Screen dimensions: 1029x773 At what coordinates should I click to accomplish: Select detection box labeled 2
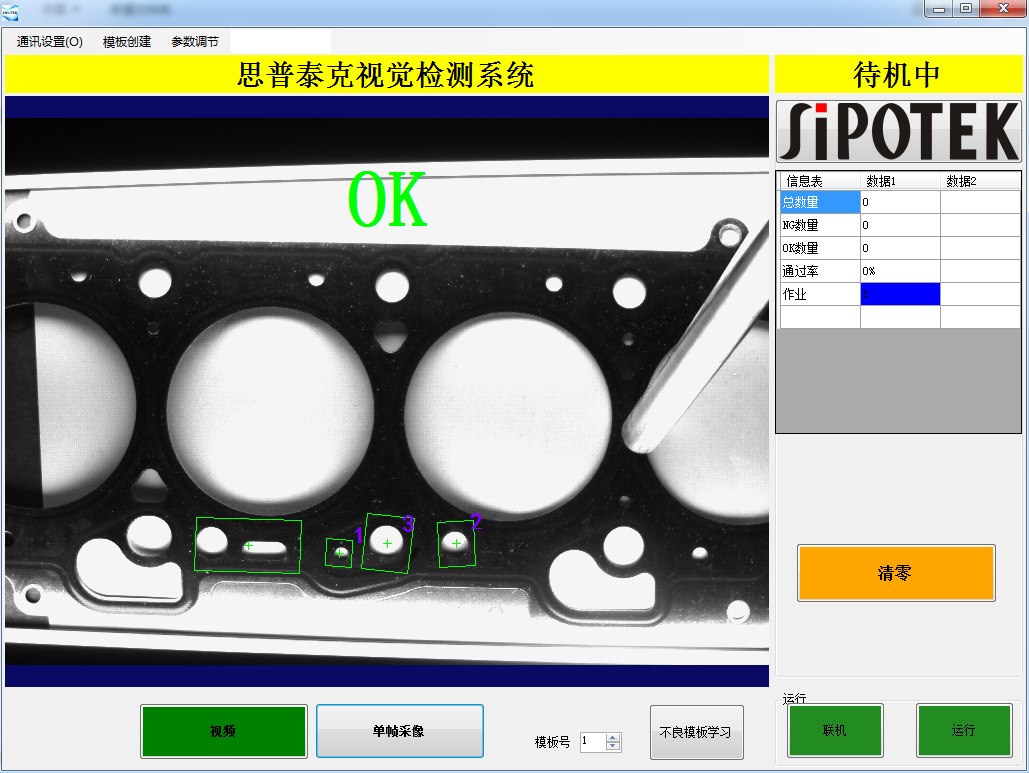pyautogui.click(x=456, y=543)
